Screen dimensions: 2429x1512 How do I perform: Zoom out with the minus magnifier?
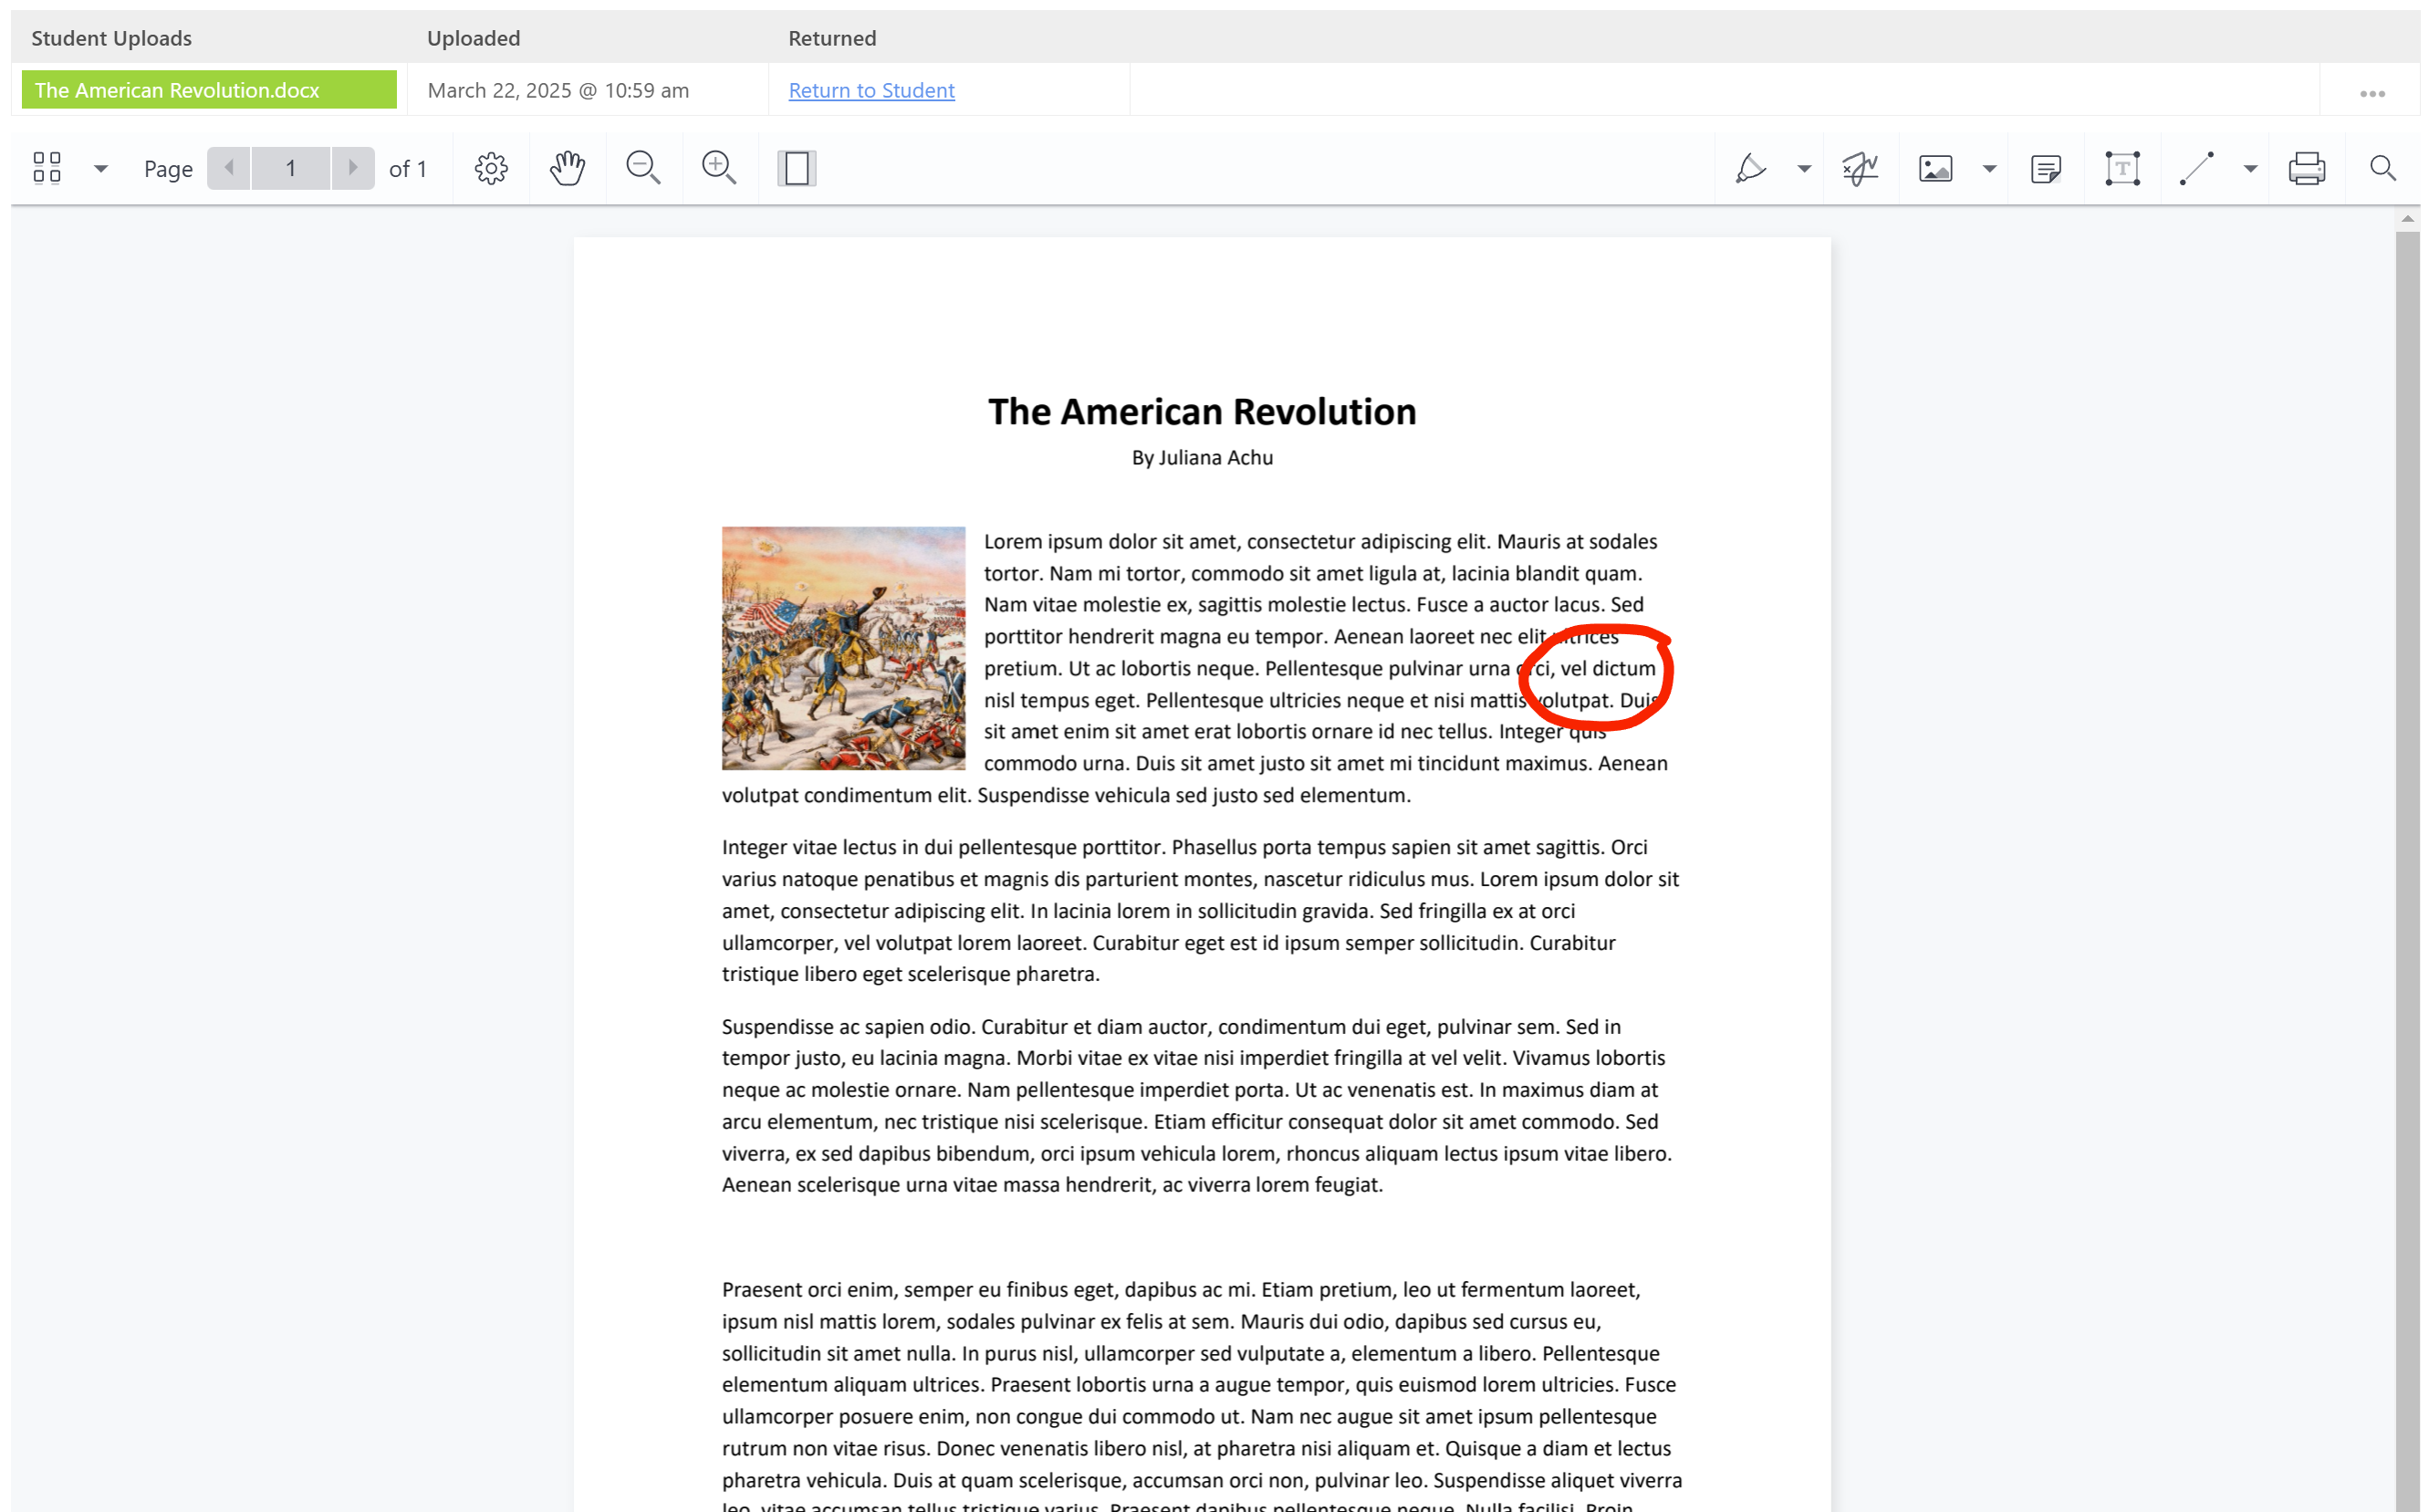[x=643, y=168]
